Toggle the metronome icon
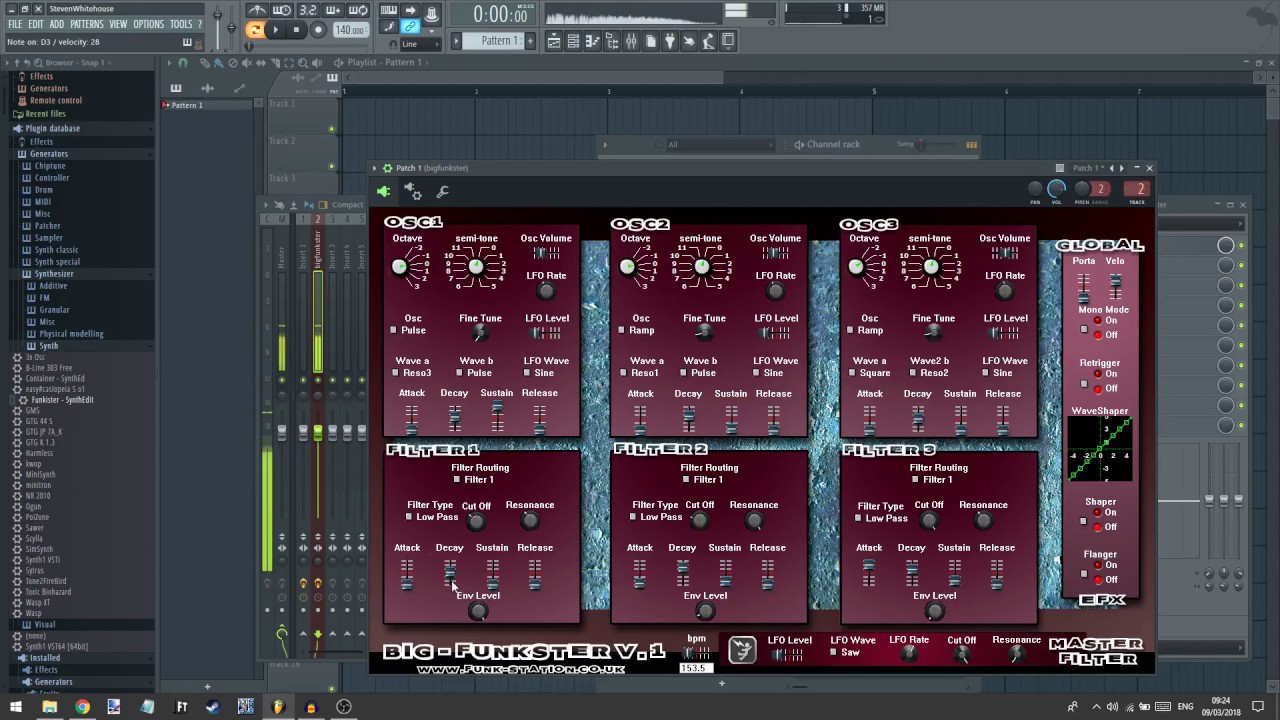Viewport: 1280px width, 720px height. [258, 11]
